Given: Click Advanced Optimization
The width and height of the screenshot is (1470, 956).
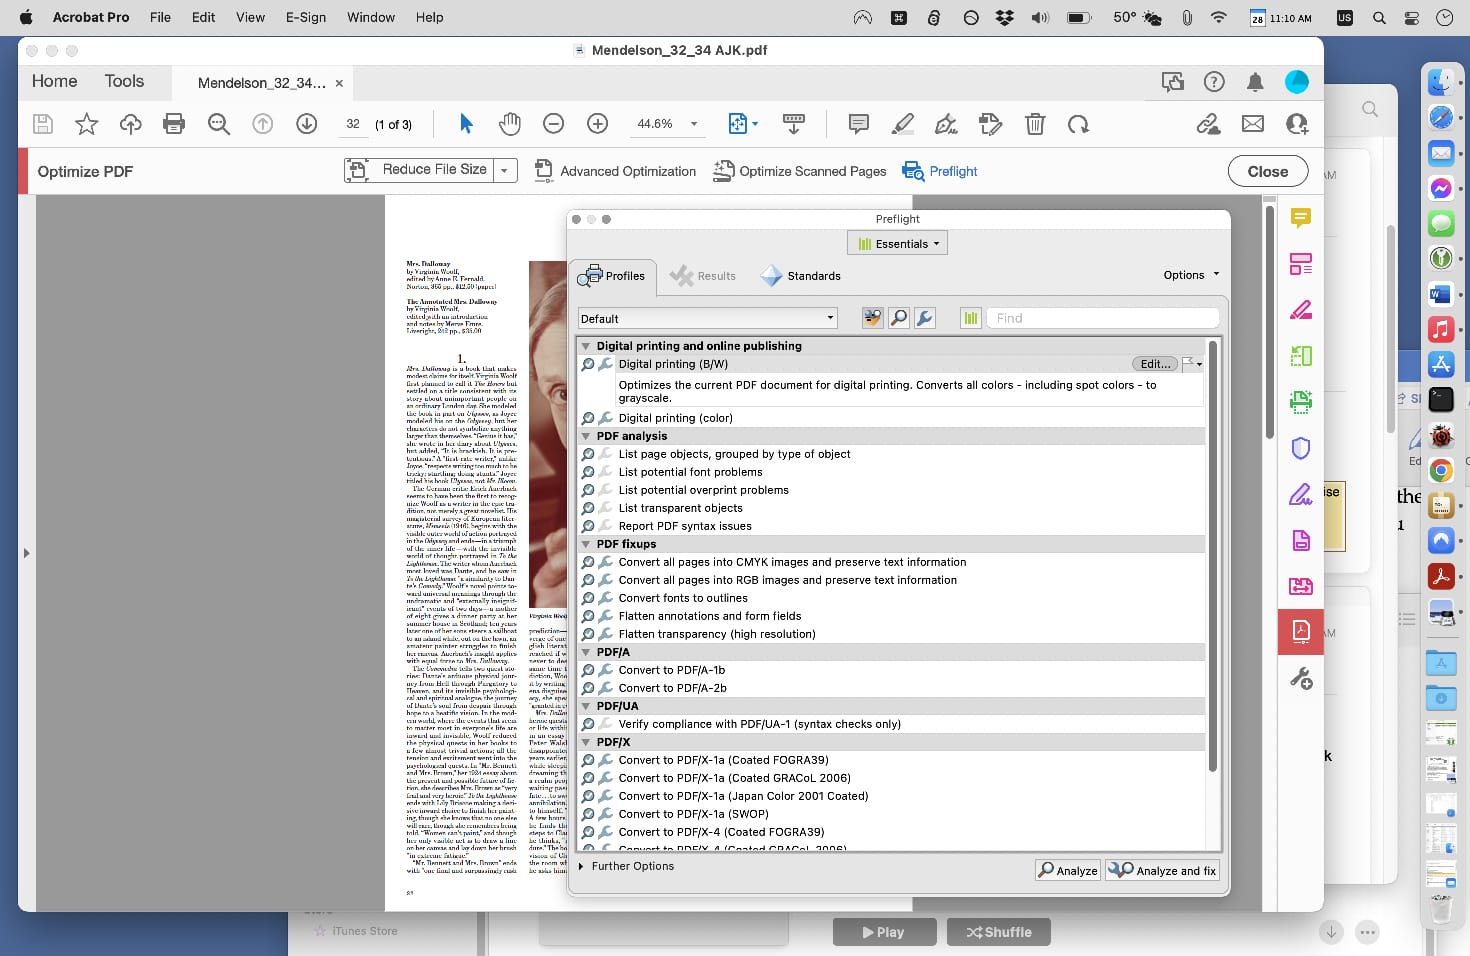Looking at the screenshot, I should tap(615, 171).
